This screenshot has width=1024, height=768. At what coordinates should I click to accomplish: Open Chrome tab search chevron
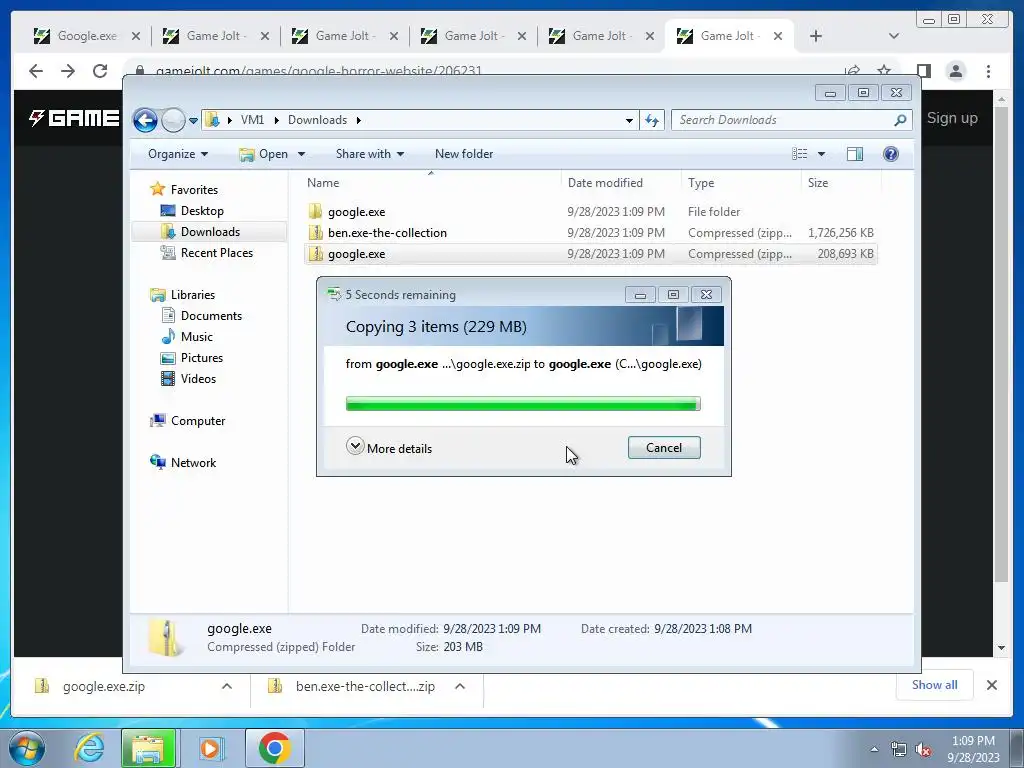point(894,36)
